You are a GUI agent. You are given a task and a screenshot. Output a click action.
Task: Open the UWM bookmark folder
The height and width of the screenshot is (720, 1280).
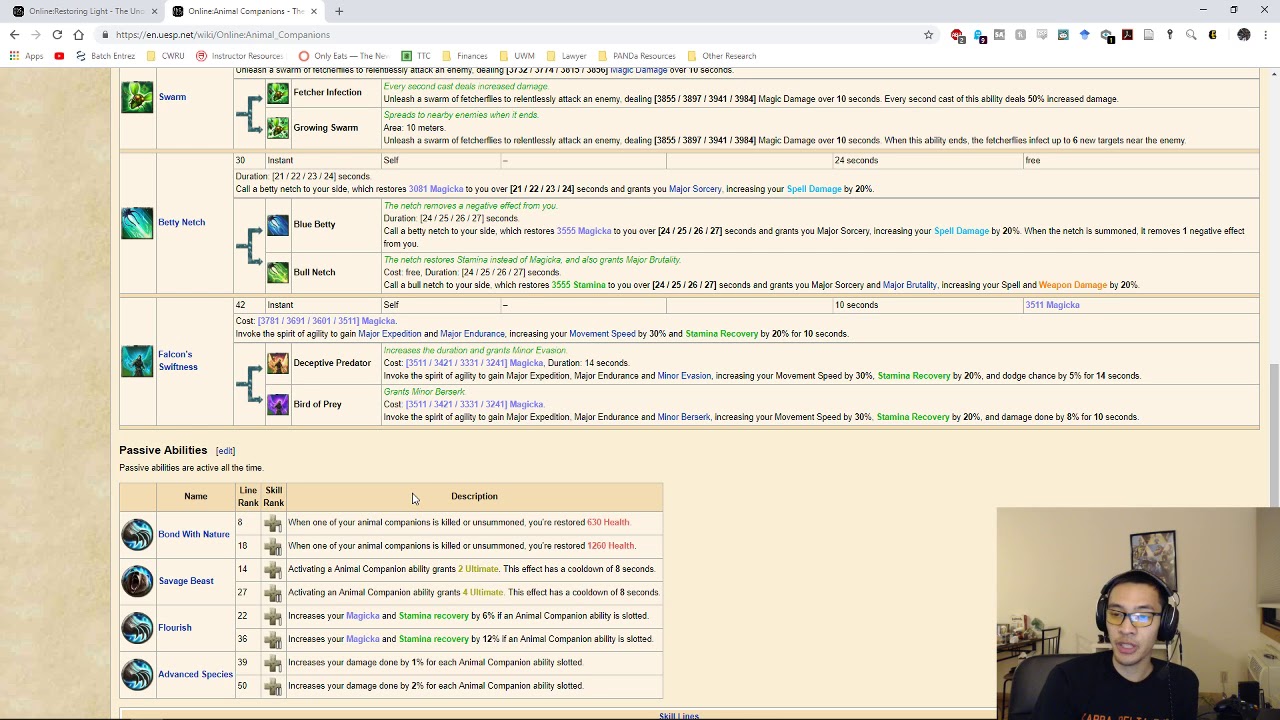(518, 56)
